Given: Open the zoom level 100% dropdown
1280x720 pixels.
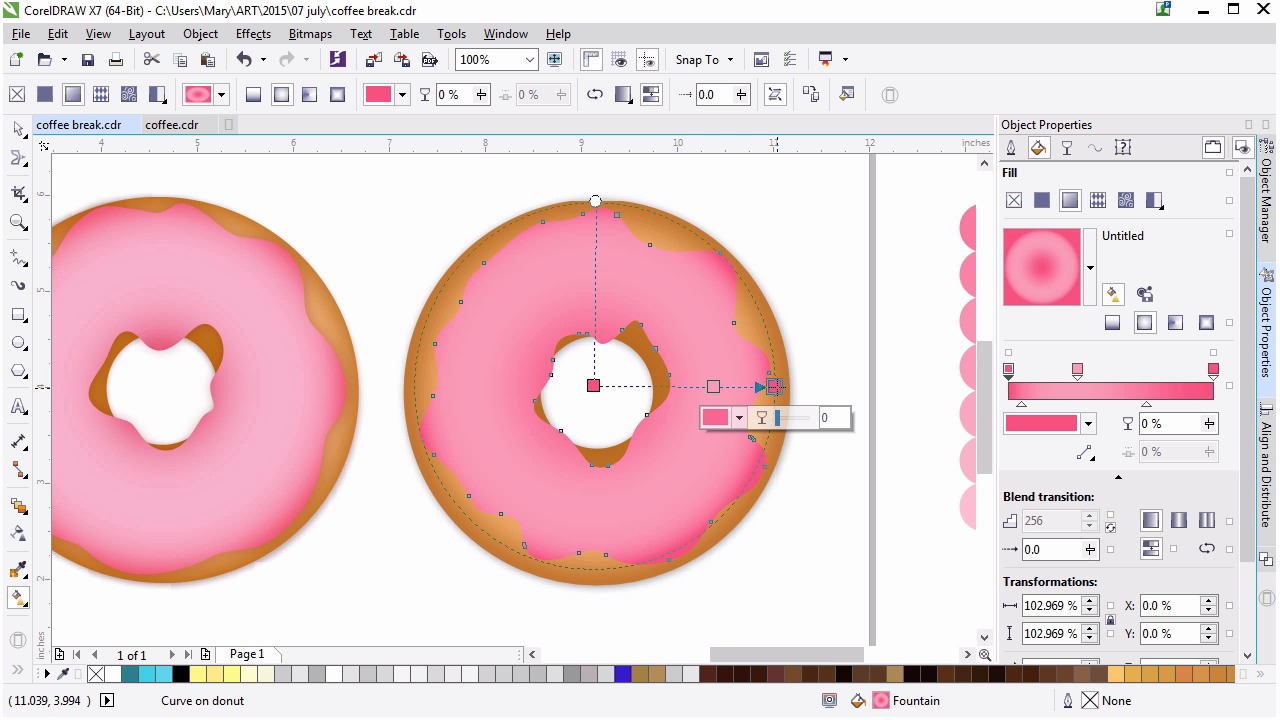Looking at the screenshot, I should (x=529, y=60).
